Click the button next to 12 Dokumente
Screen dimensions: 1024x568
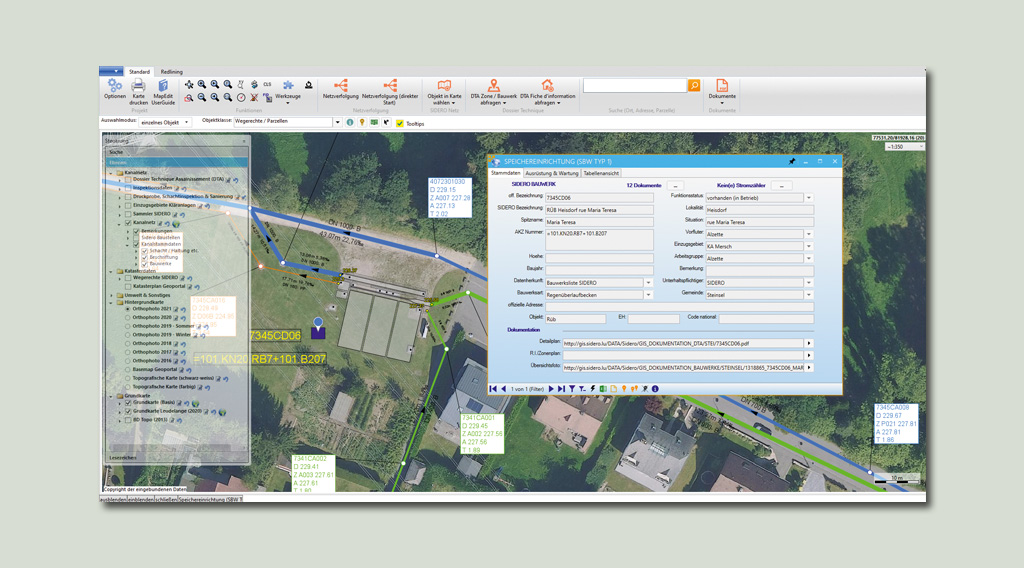675,186
